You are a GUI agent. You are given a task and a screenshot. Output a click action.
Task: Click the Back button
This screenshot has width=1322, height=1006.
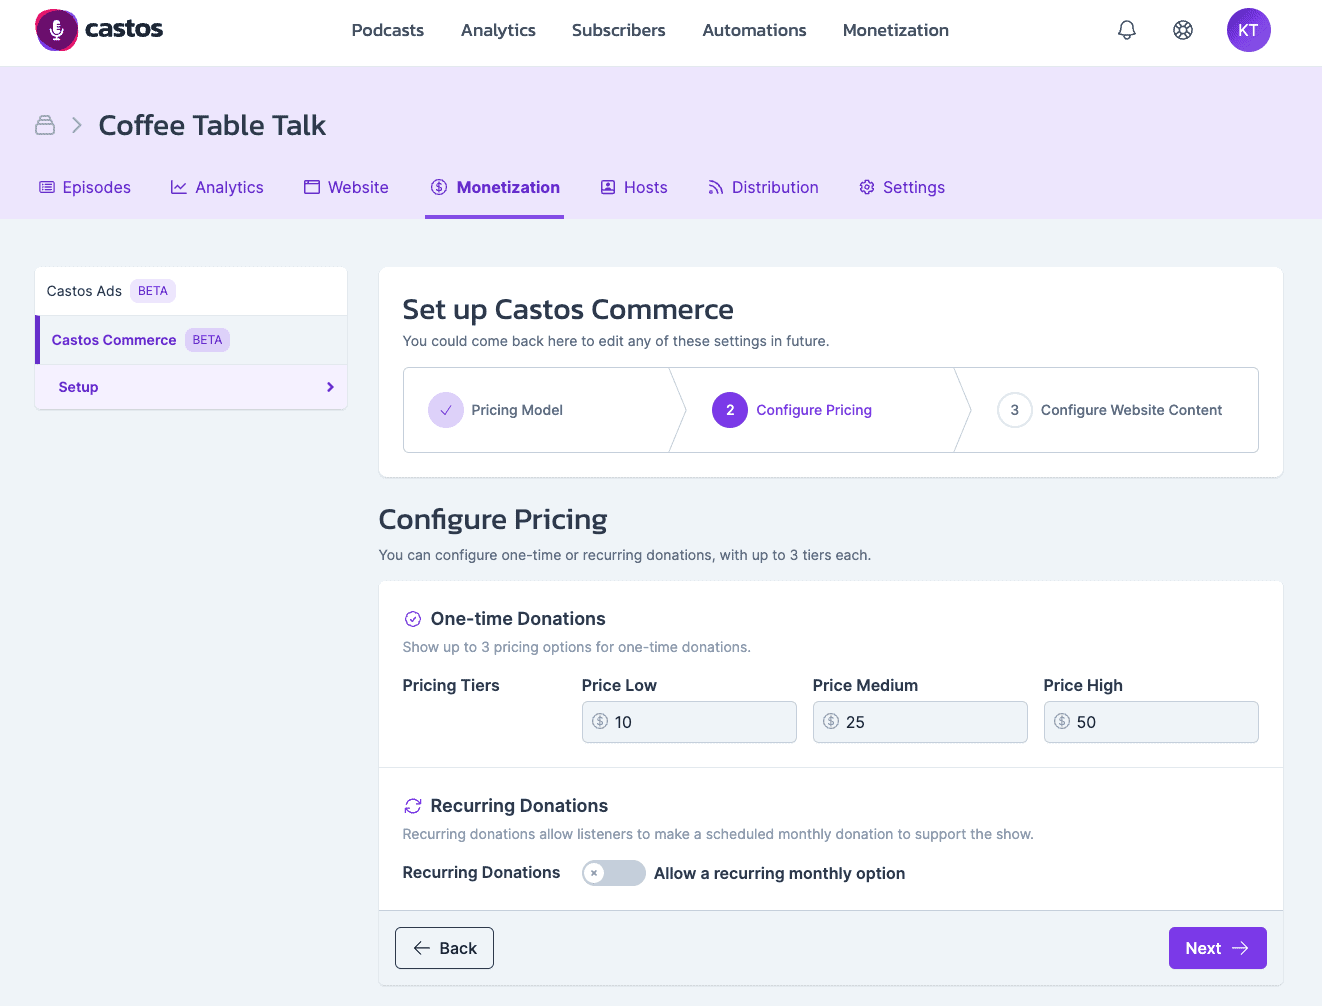[444, 948]
